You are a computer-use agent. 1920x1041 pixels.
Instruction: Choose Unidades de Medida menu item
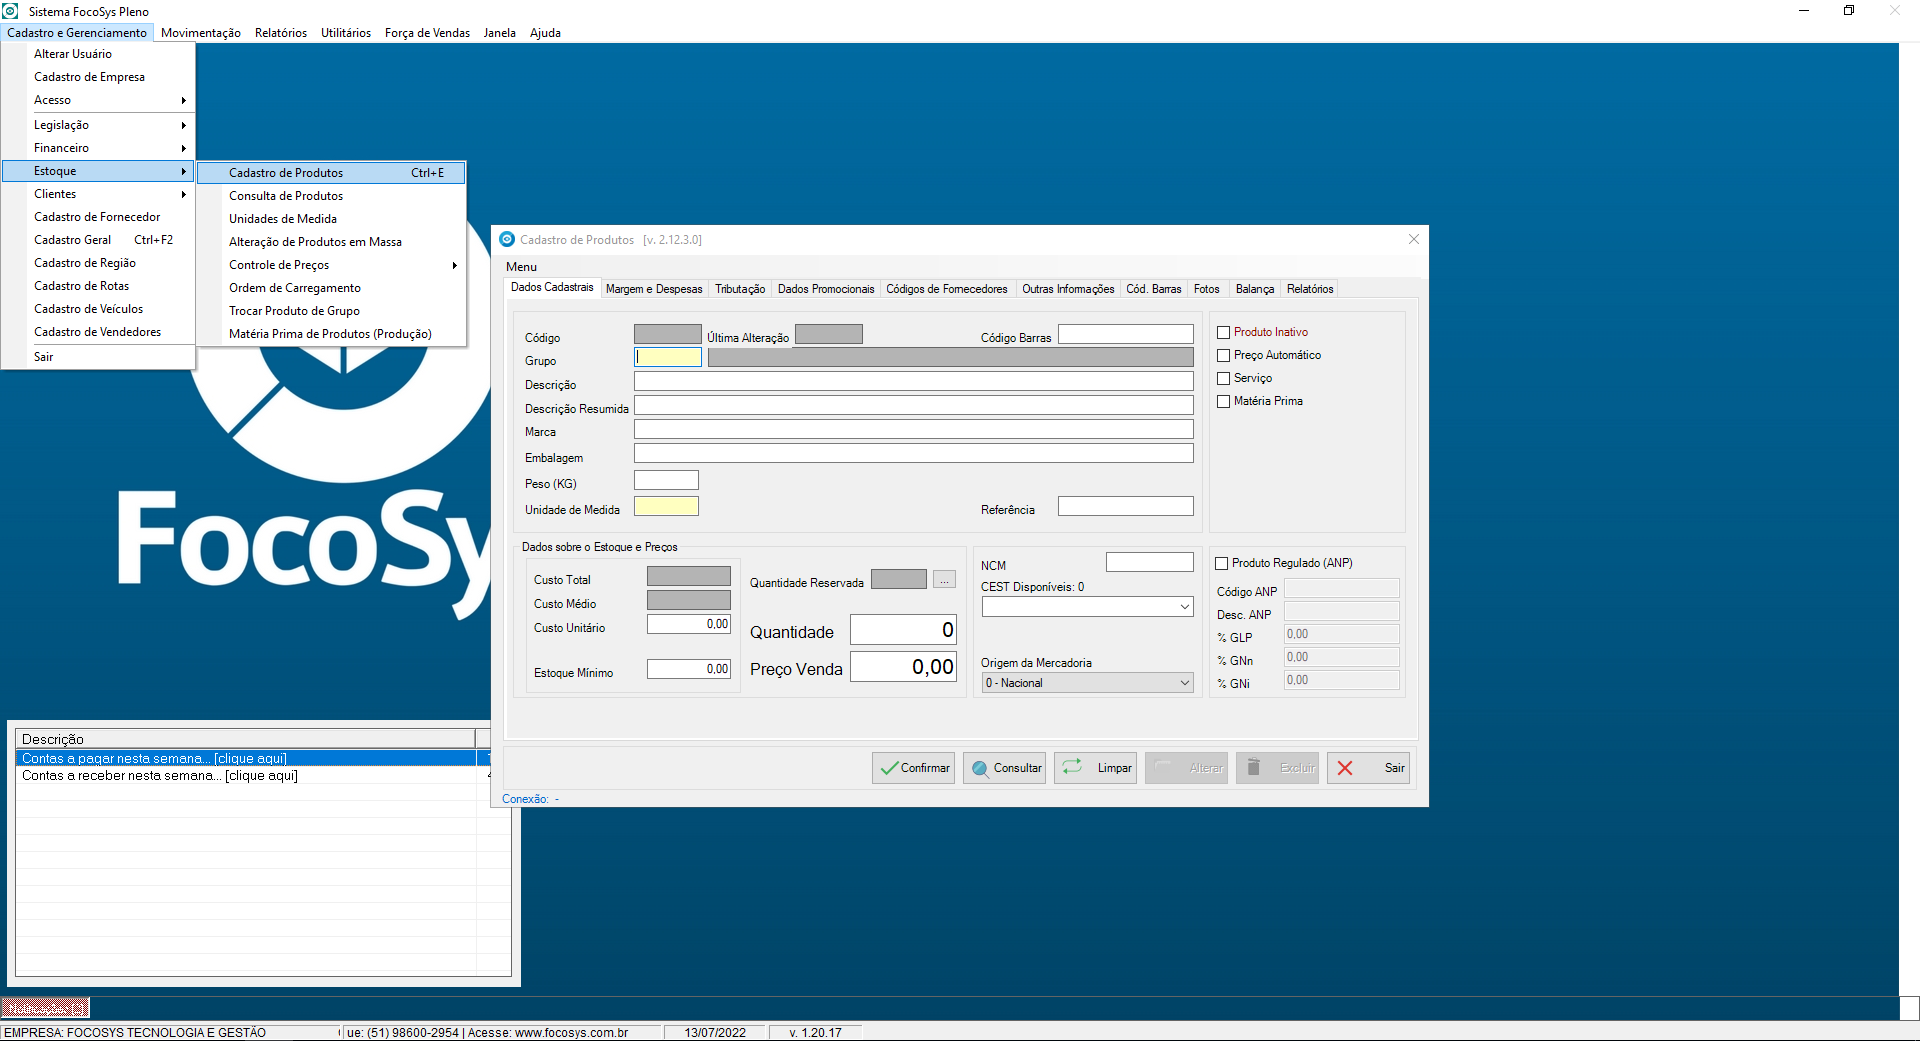331,219
